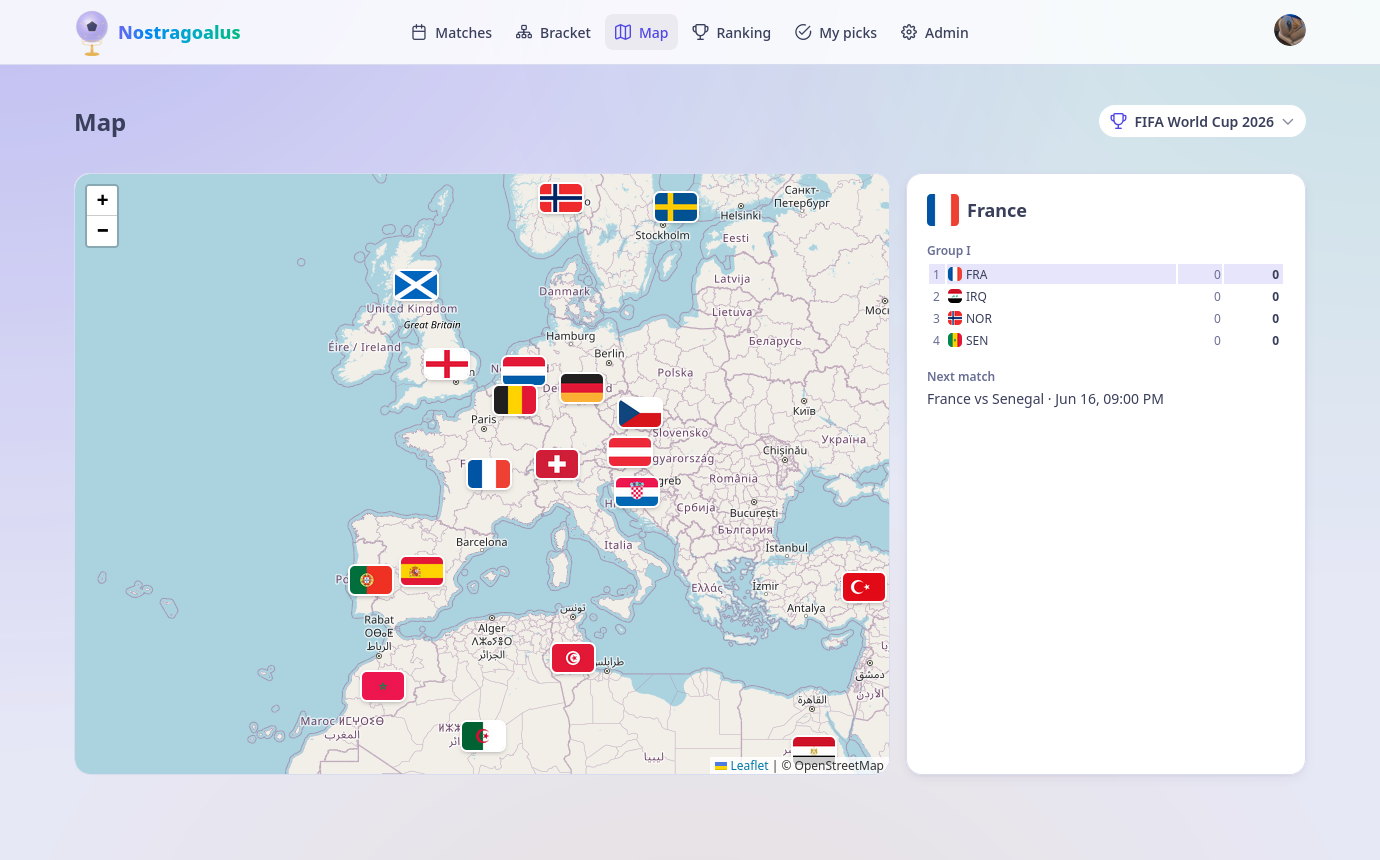Open the FIFA World Cup 2026 dropdown
Image resolution: width=1380 pixels, height=860 pixels.
point(1202,121)
